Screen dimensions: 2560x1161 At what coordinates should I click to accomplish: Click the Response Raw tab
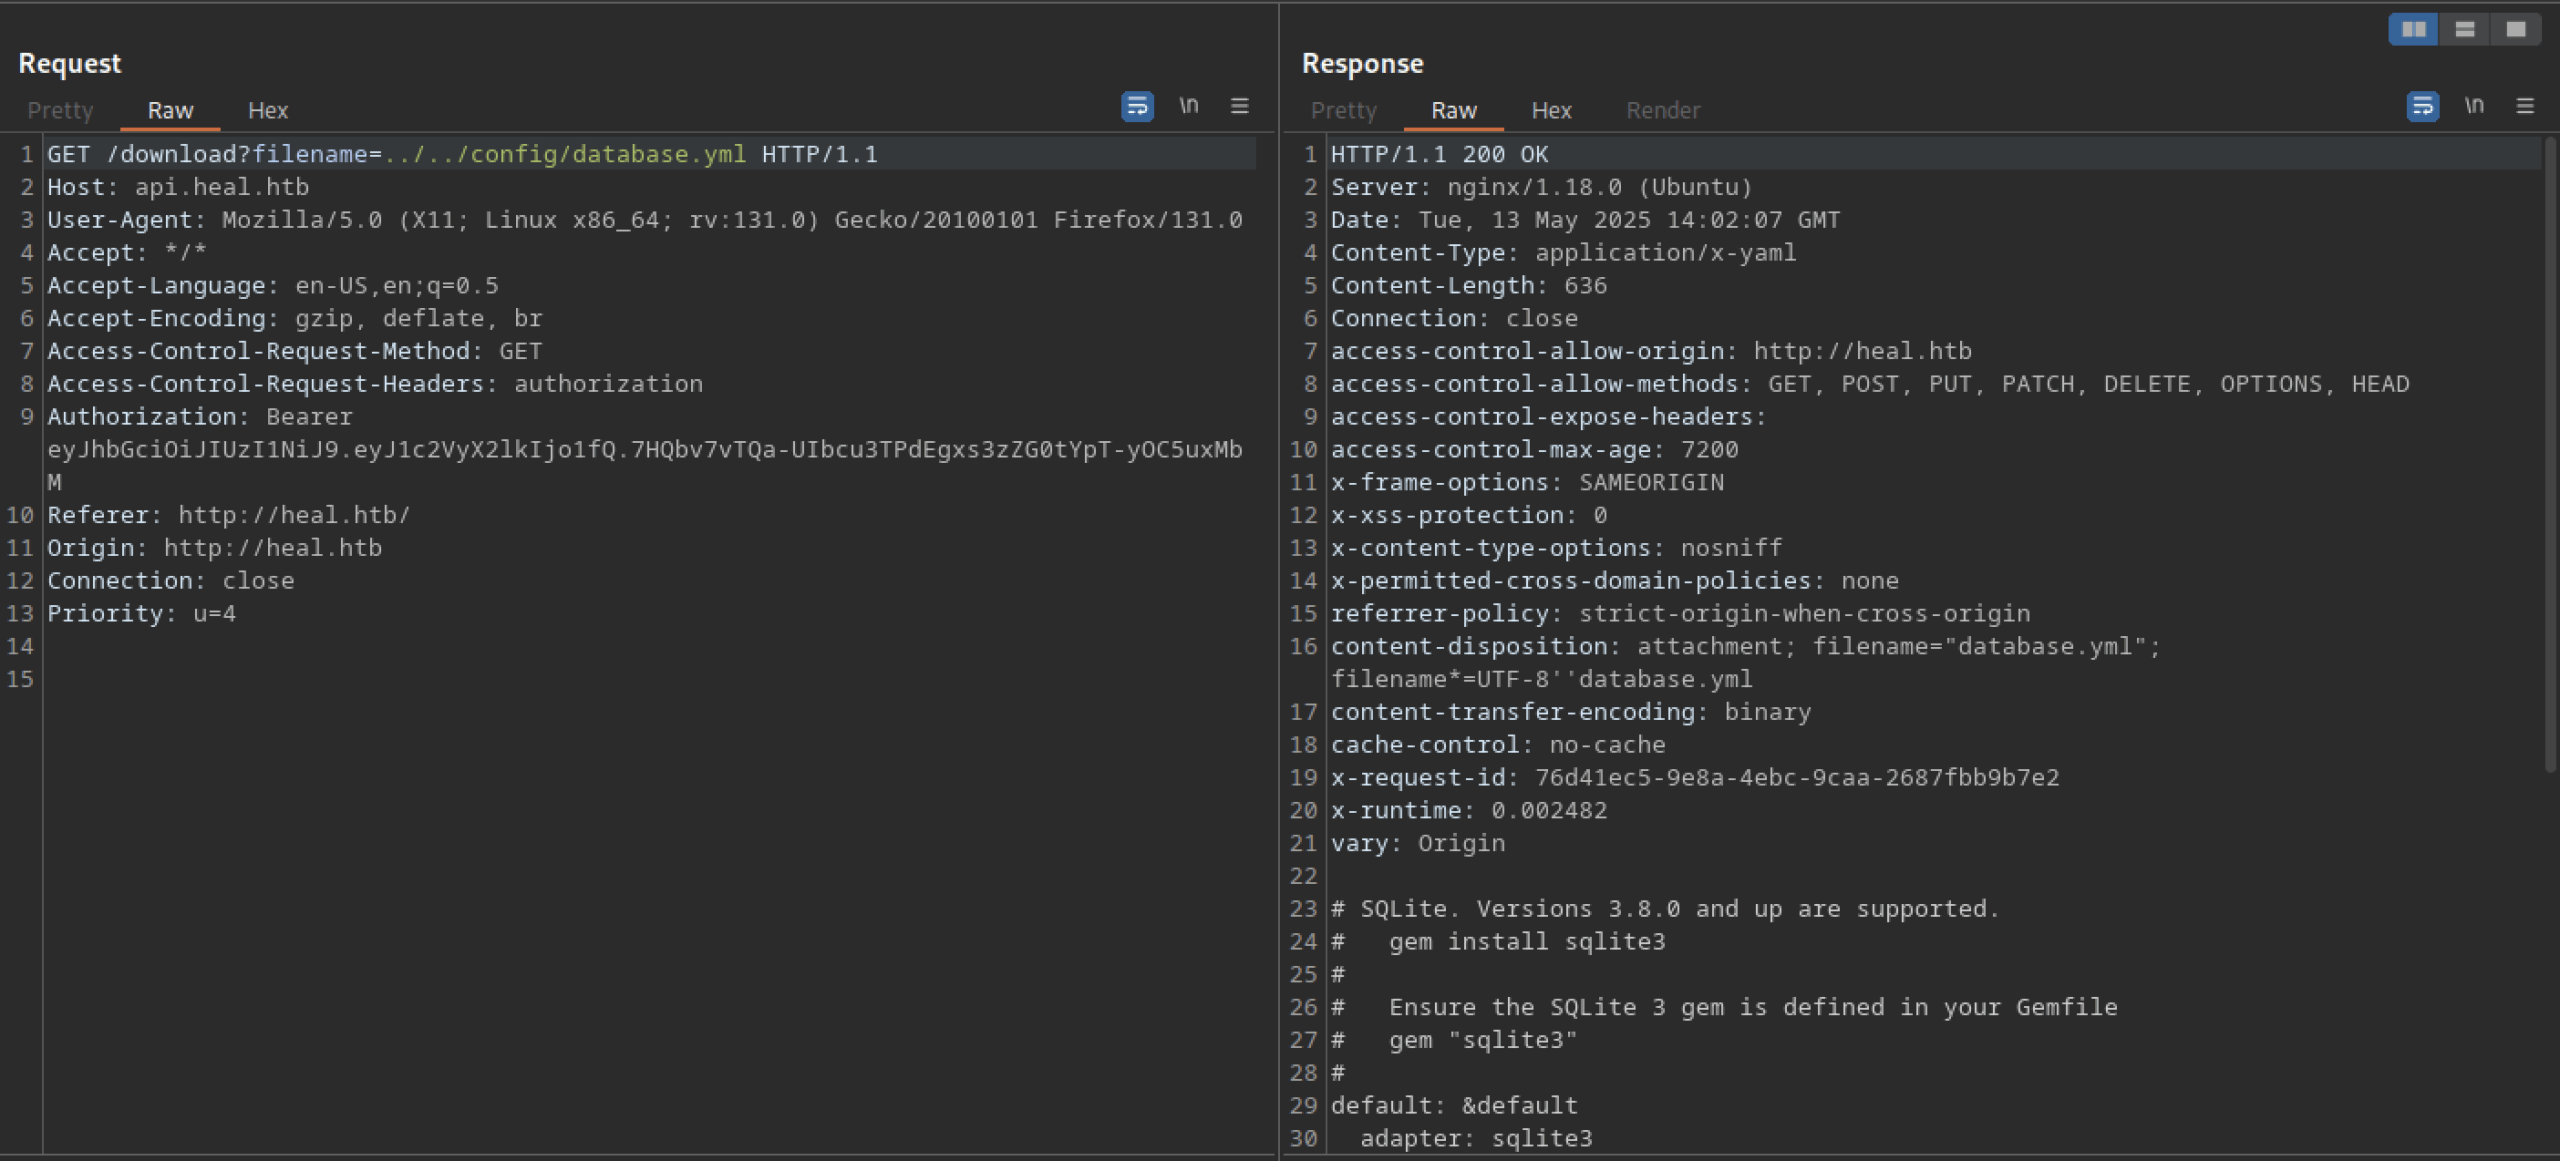(x=1453, y=110)
